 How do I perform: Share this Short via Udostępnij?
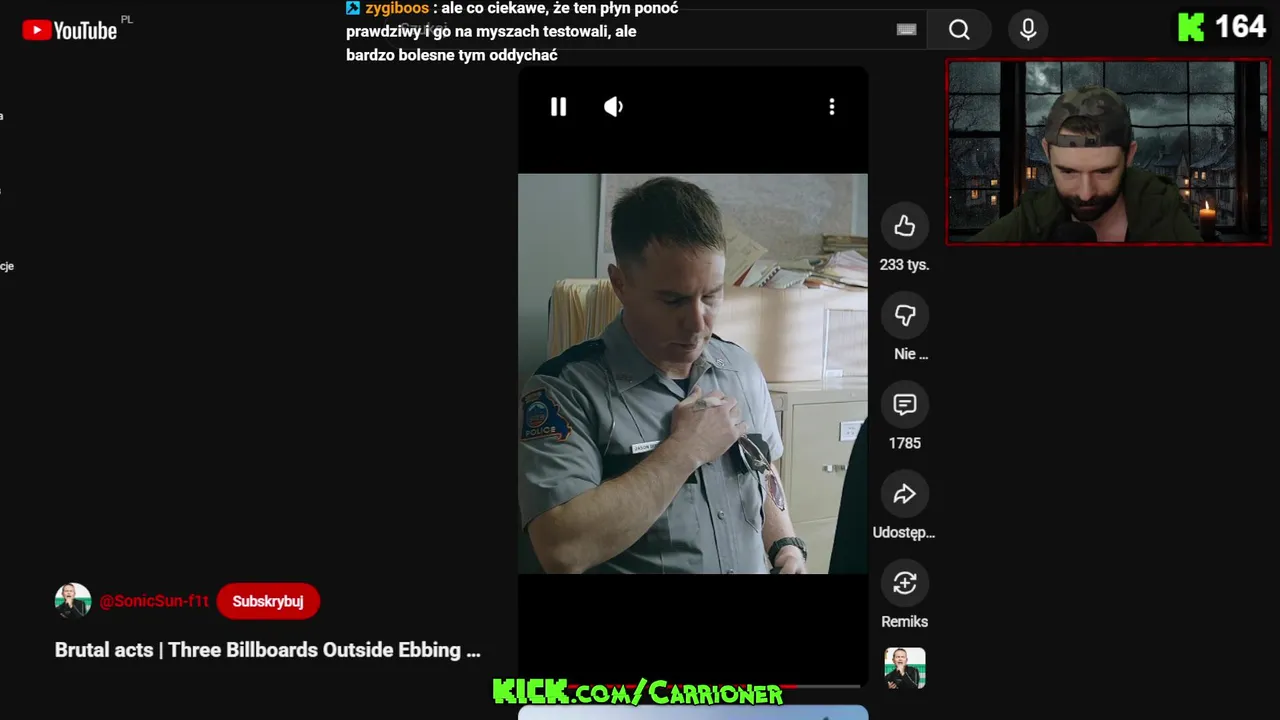[905, 494]
